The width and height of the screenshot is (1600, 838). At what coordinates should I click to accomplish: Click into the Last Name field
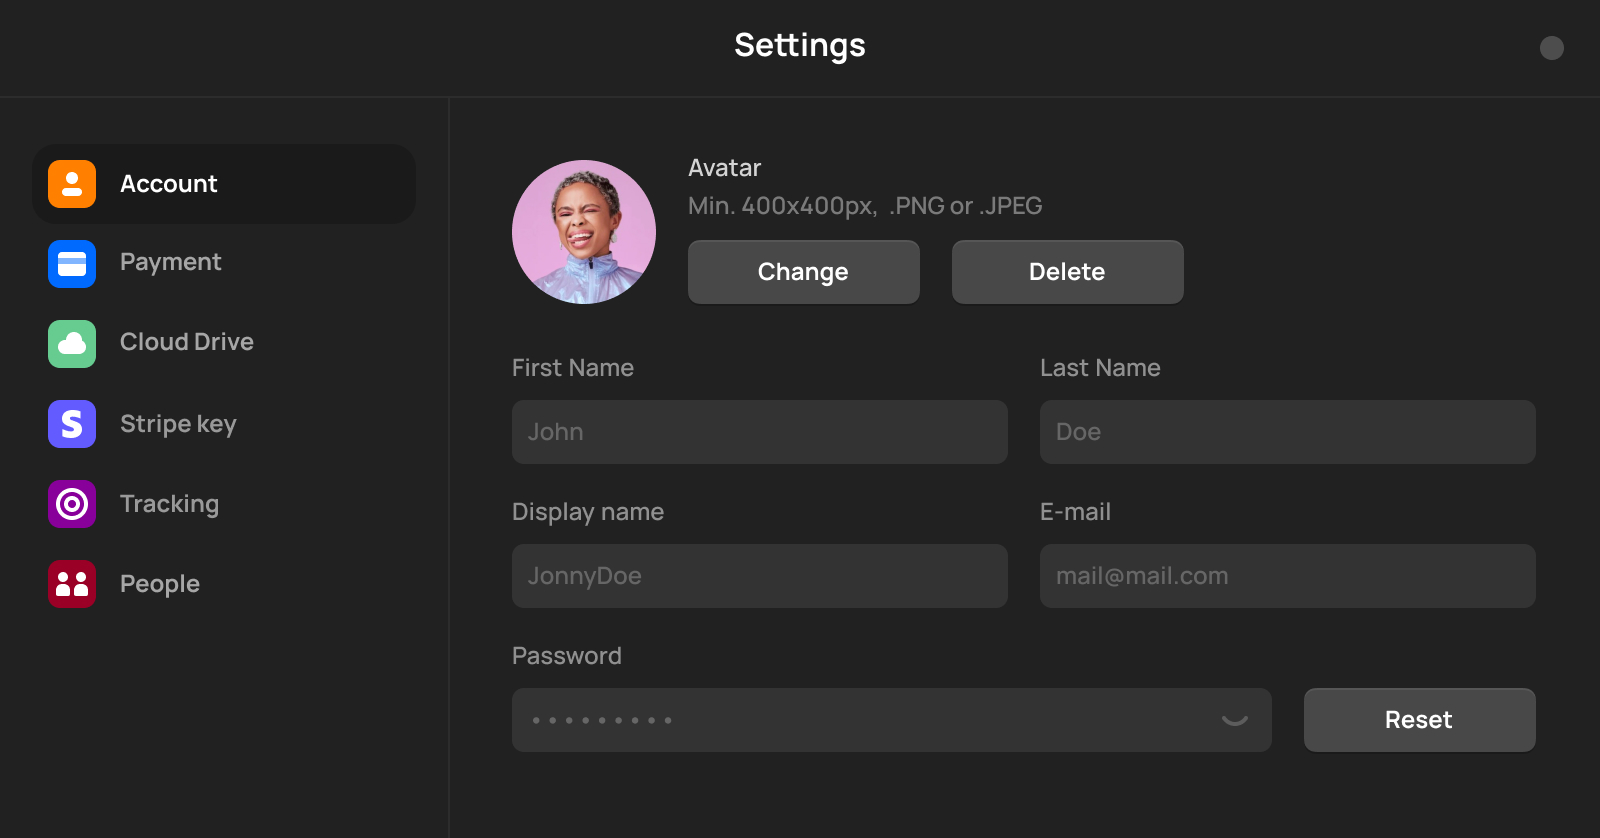pyautogui.click(x=1287, y=432)
